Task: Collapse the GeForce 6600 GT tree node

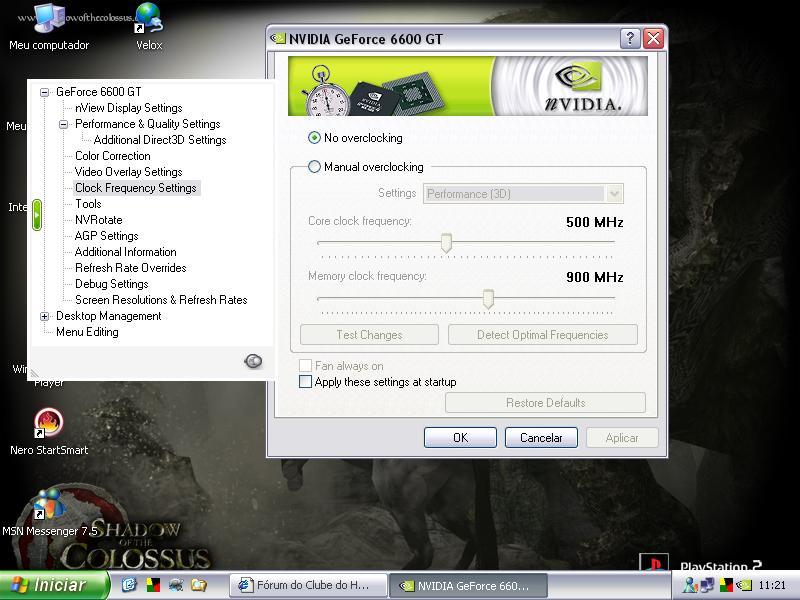Action: [x=44, y=92]
